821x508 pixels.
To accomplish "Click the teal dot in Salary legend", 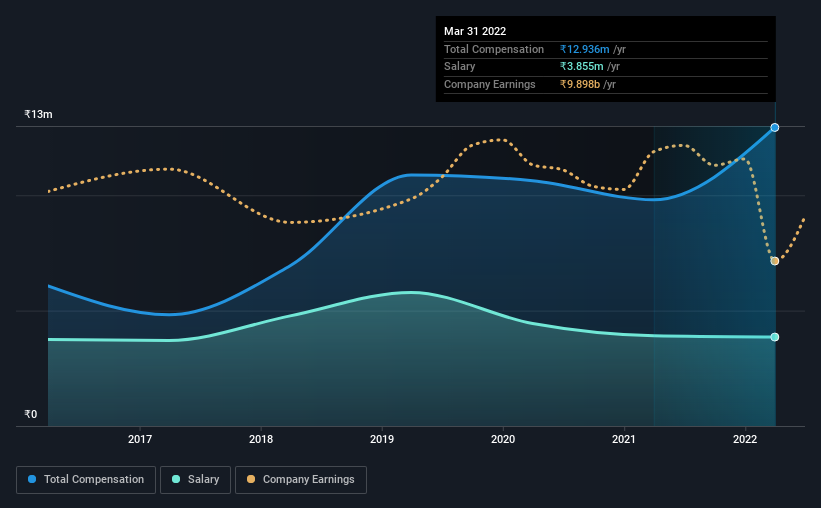I will [176, 479].
